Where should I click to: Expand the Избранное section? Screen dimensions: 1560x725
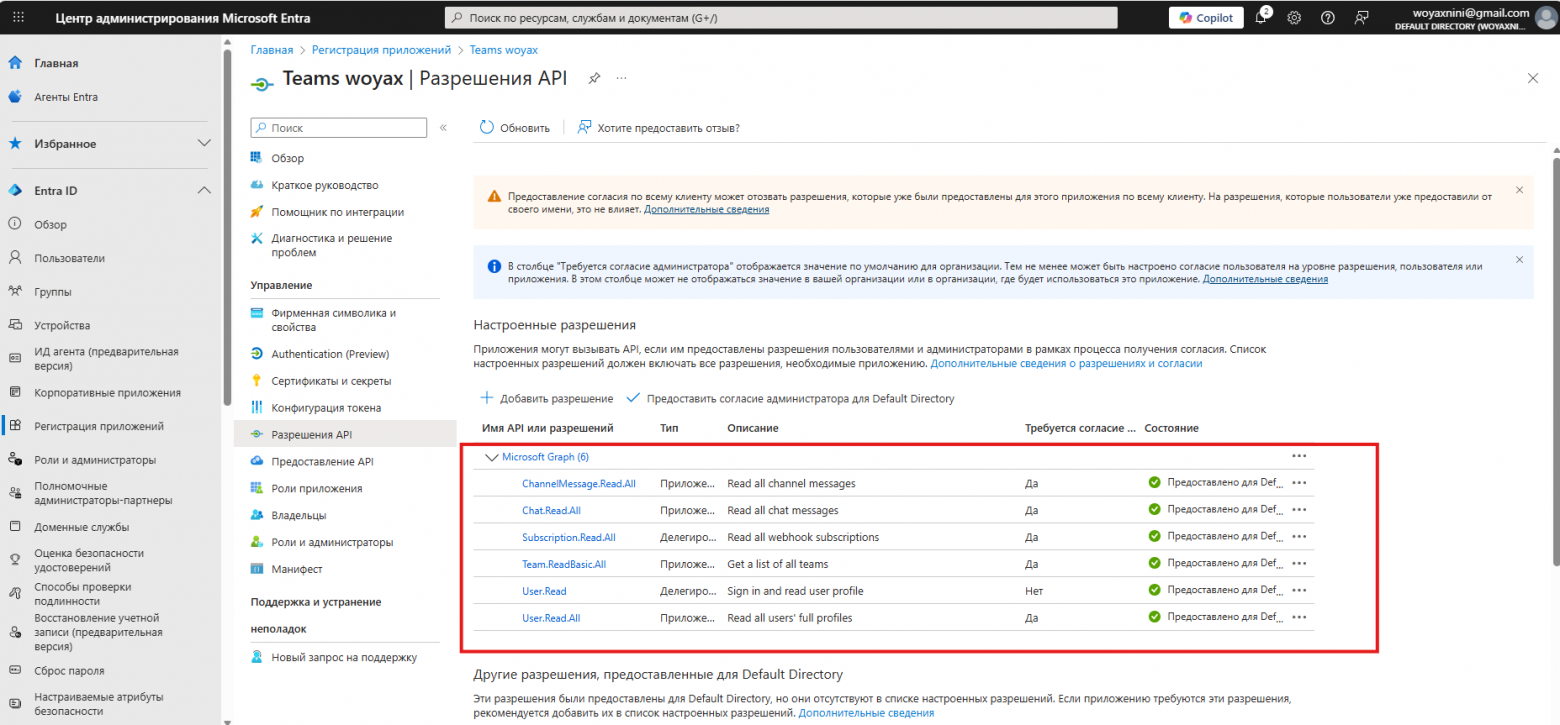click(x=204, y=144)
